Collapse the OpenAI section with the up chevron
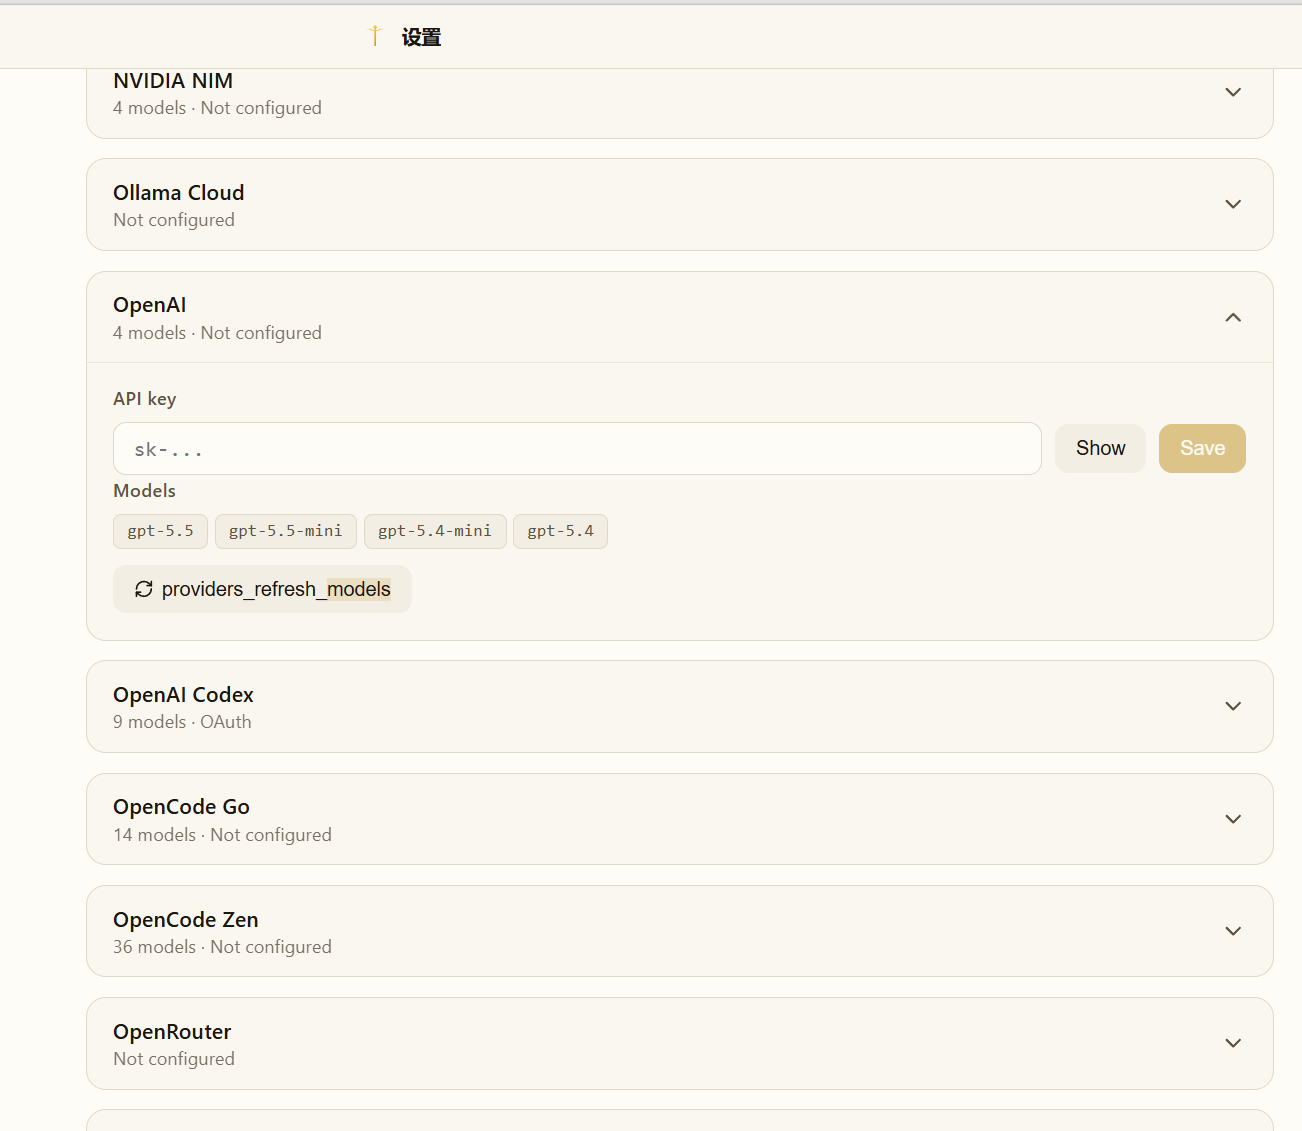Screen dimensions: 1302x1131 click(x=1233, y=317)
